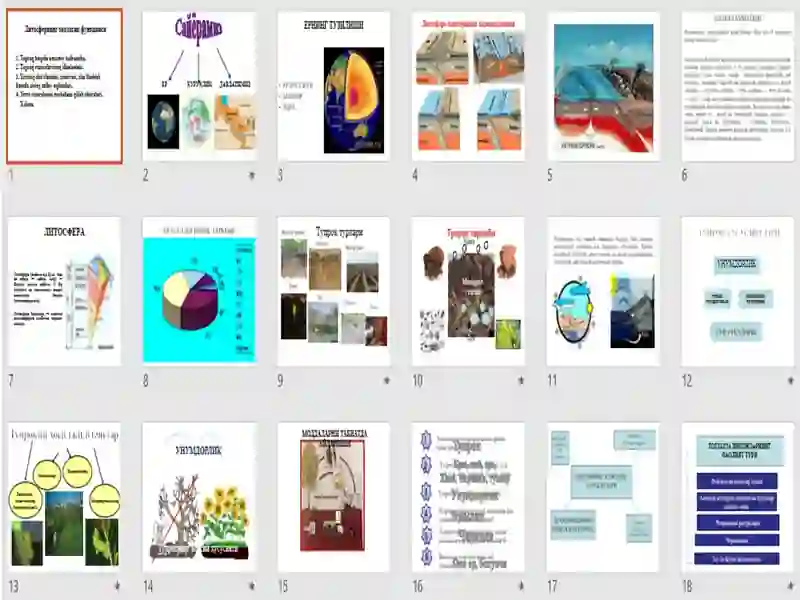Click the transition star icon under slide 2
Screen dimensions: 800x600
[252, 176]
